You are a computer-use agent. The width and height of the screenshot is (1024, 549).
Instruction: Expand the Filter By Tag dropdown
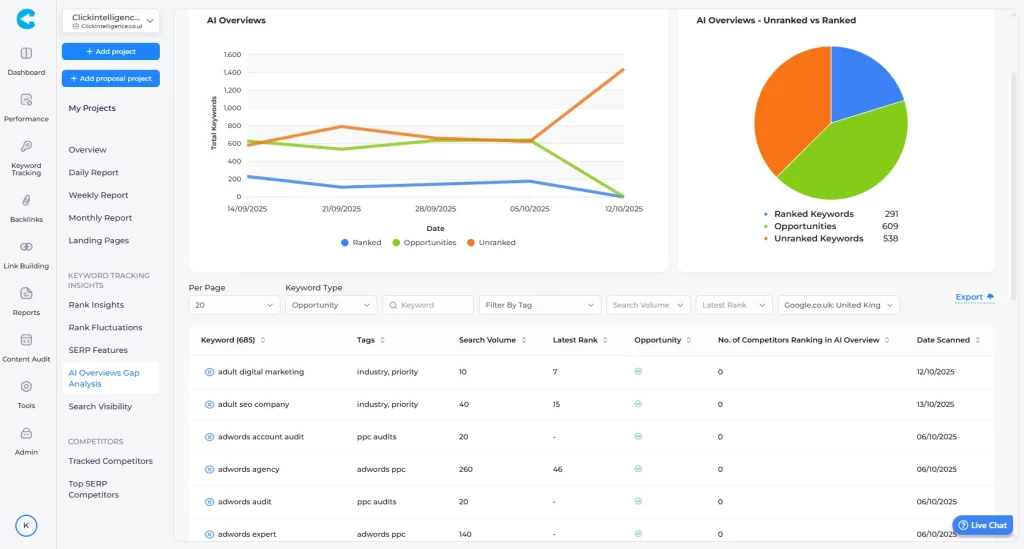[x=539, y=305]
